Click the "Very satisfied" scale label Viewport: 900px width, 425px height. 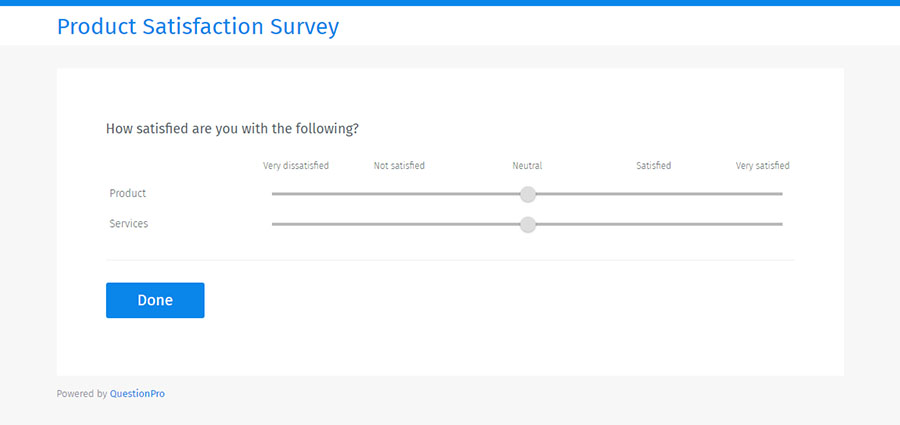762,166
